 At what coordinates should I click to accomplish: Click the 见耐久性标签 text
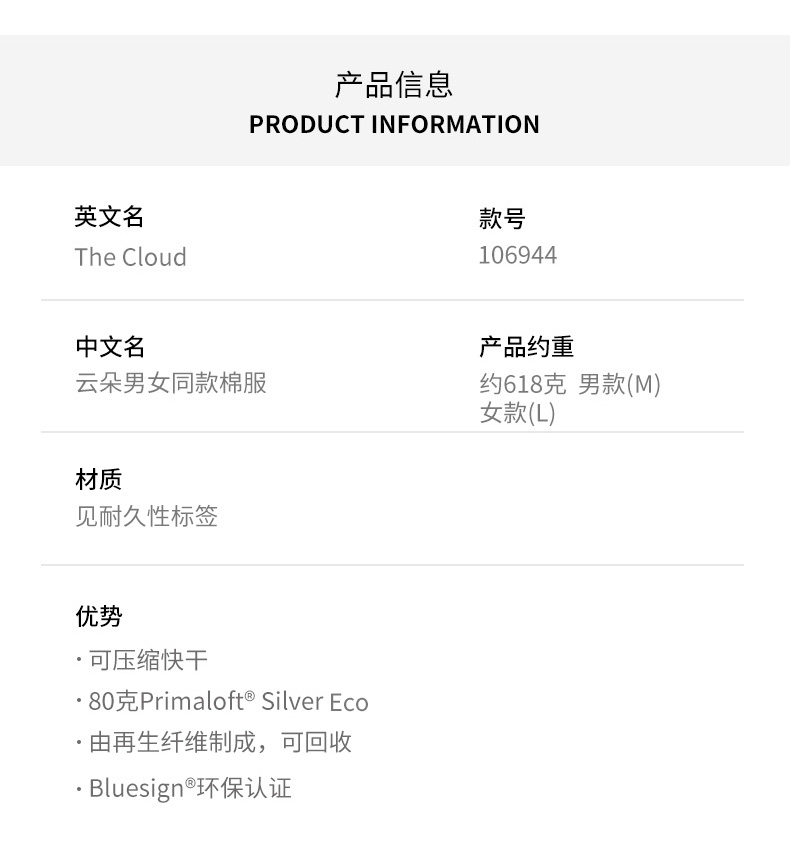(x=146, y=516)
